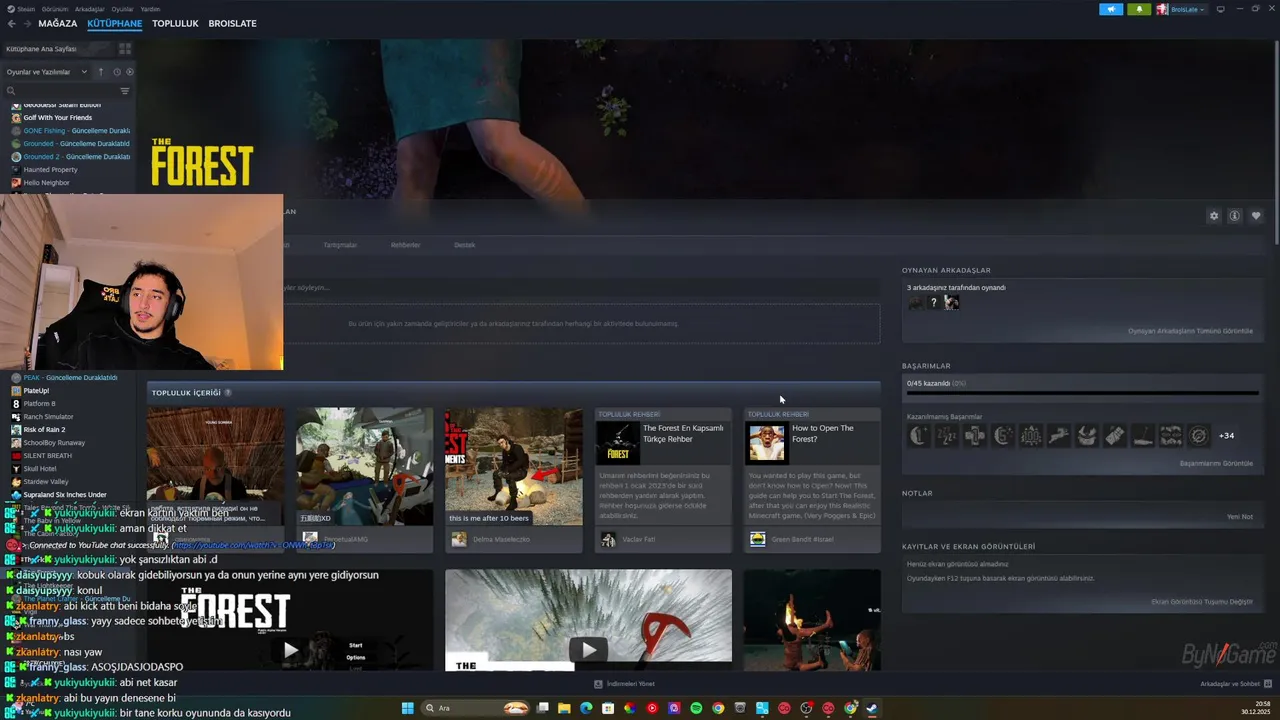Open MAĞAZA tab
Screen dimensions: 1280x720
(57, 23)
